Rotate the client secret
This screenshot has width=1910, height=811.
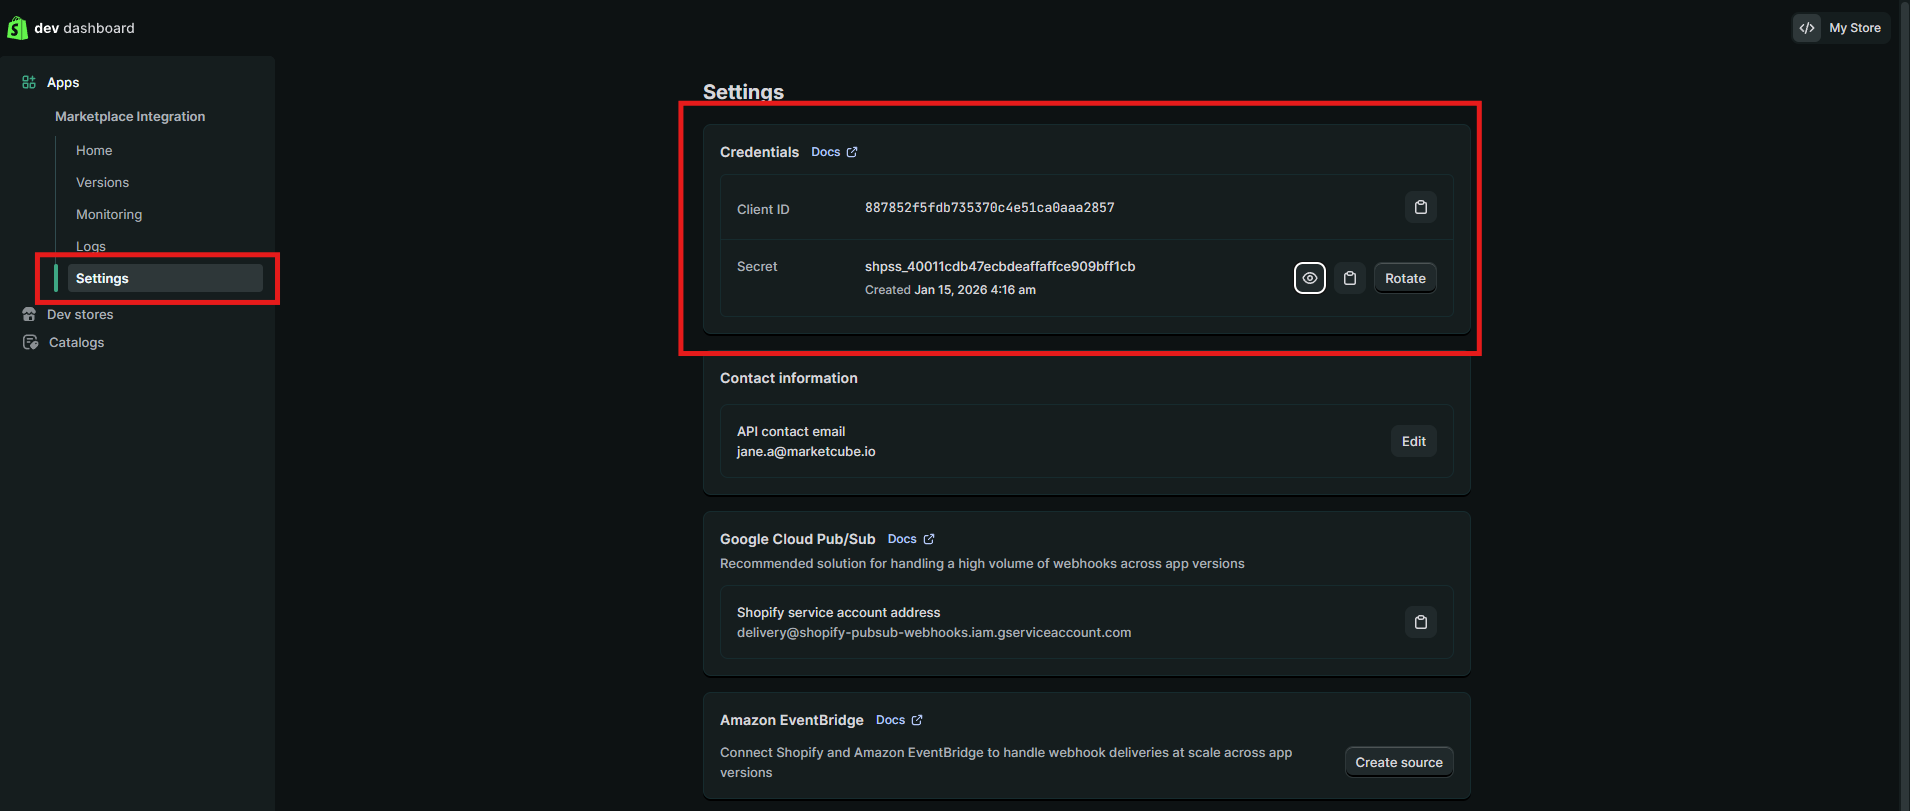1405,278
